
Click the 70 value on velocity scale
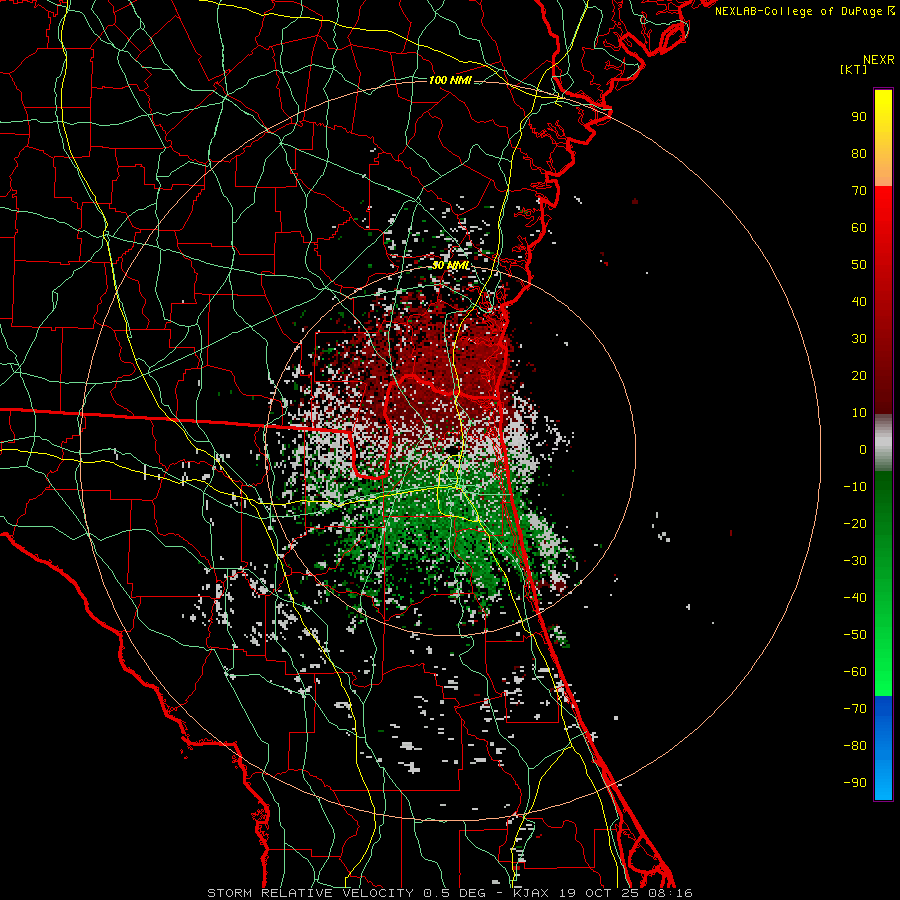point(859,191)
